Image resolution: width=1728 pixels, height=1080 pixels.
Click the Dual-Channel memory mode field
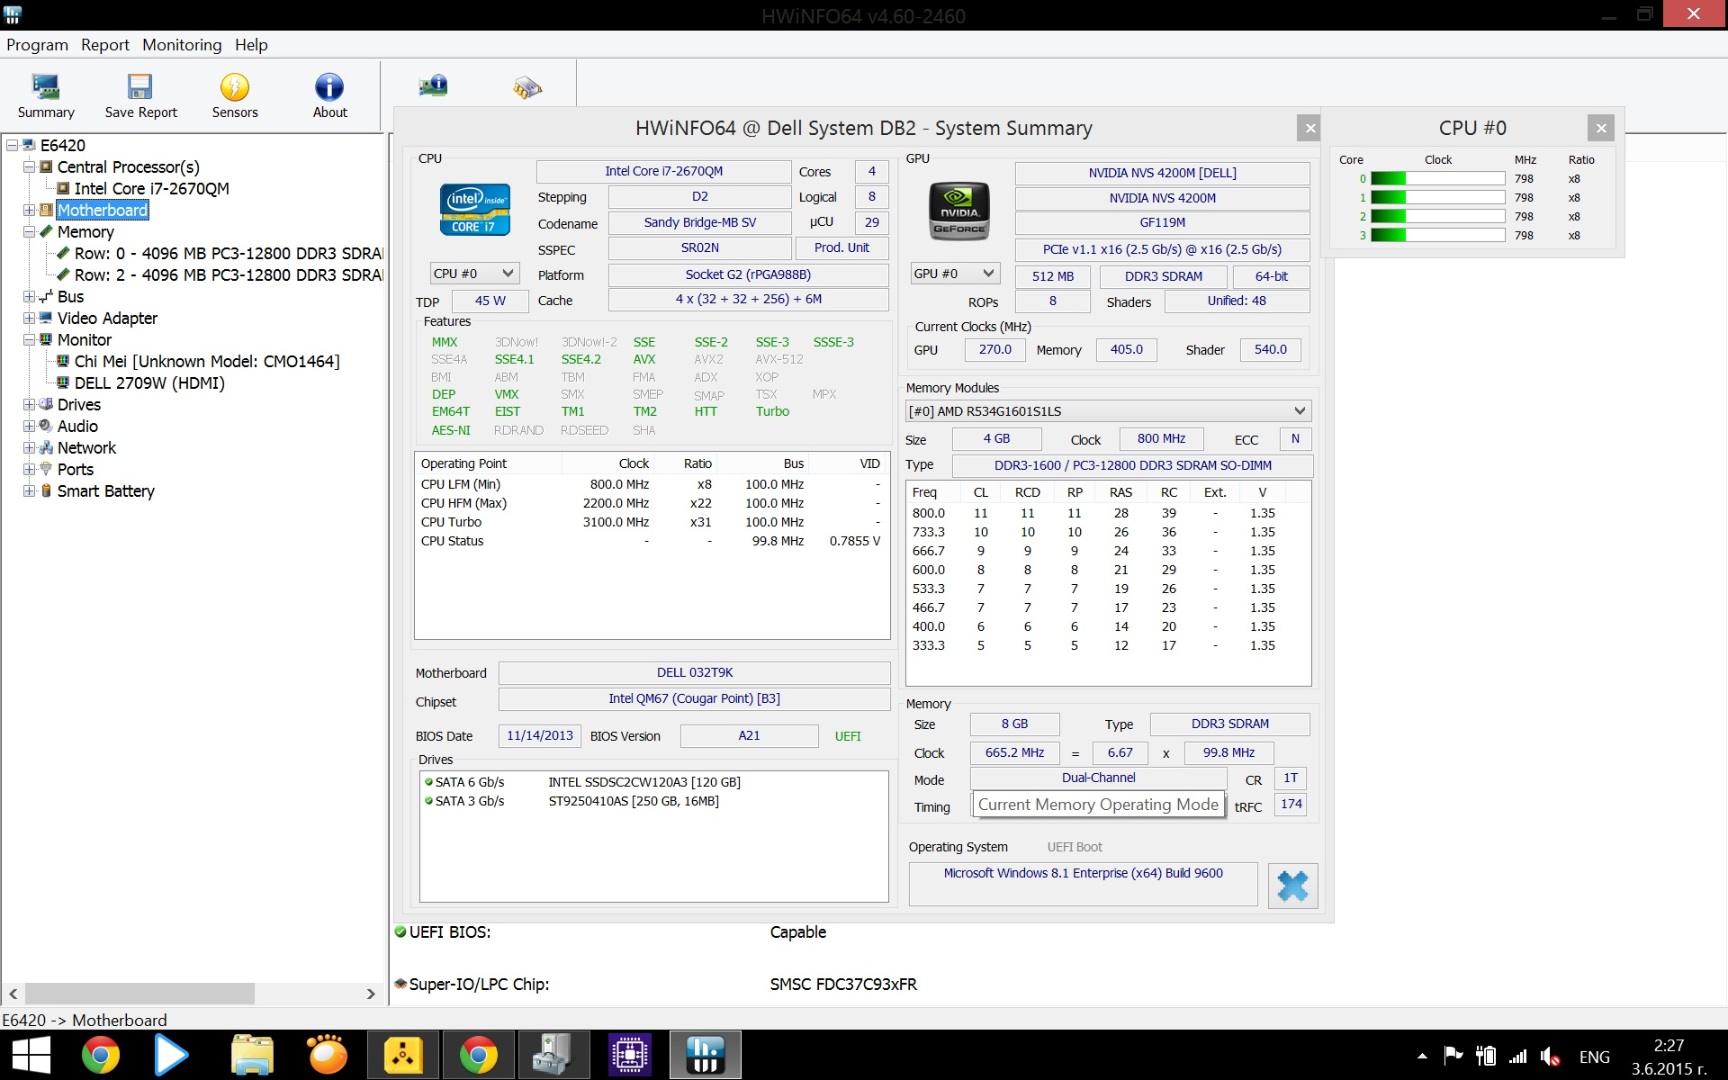[x=1098, y=778]
